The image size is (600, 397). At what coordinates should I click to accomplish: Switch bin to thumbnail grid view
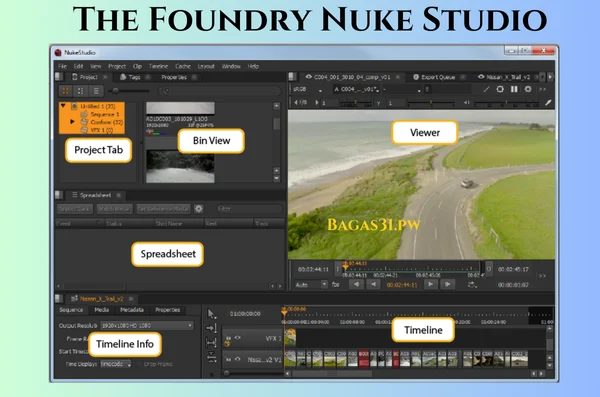pyautogui.click(x=65, y=91)
